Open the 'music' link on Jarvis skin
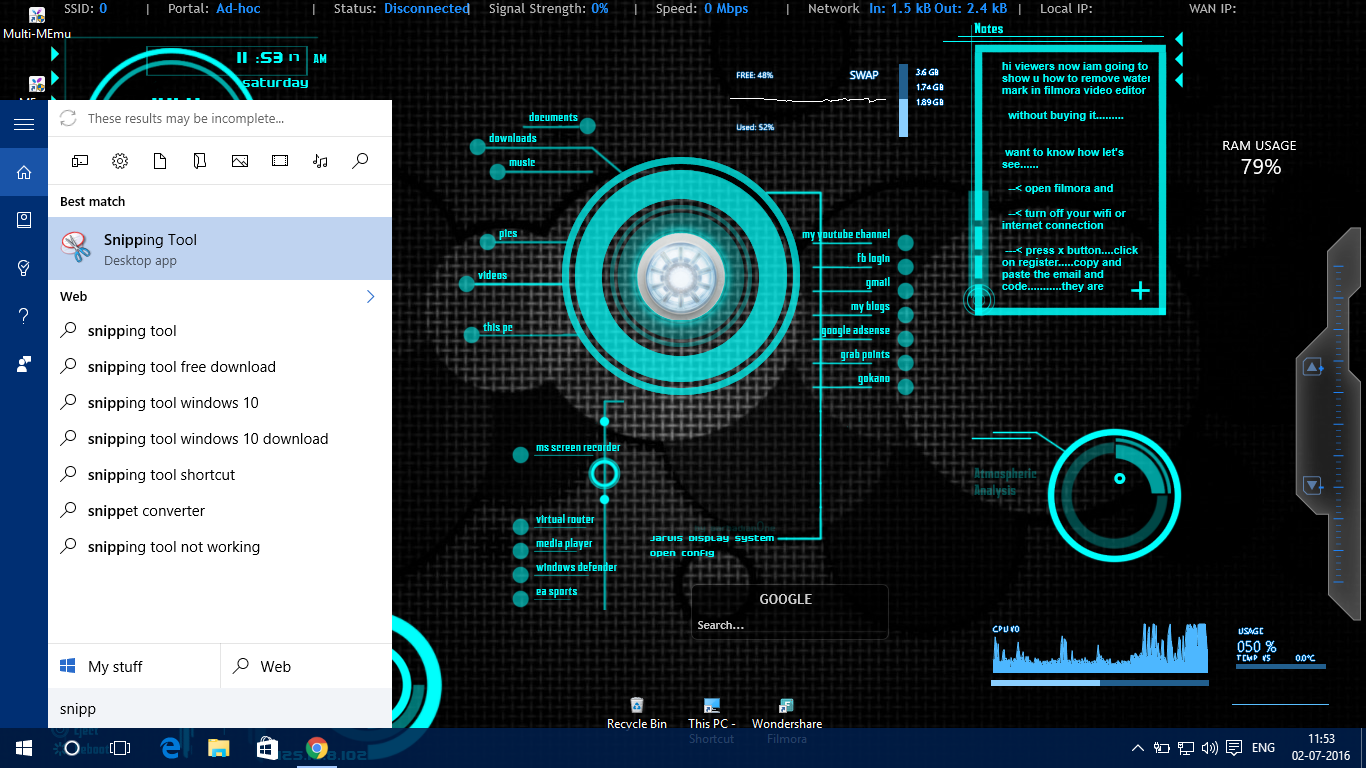Screen dimensions: 1366x768 (522, 162)
